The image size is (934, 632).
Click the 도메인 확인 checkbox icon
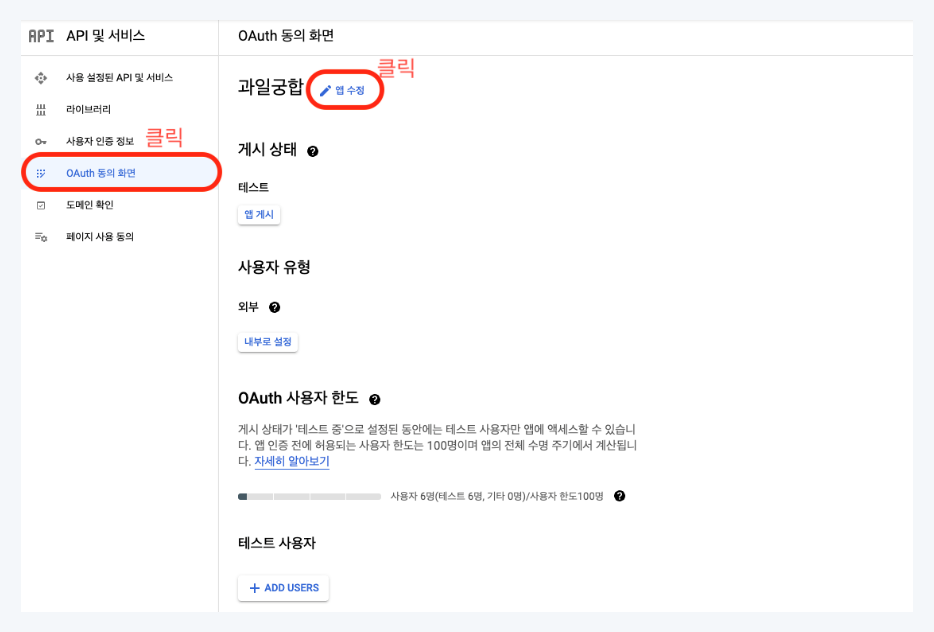coord(40,204)
